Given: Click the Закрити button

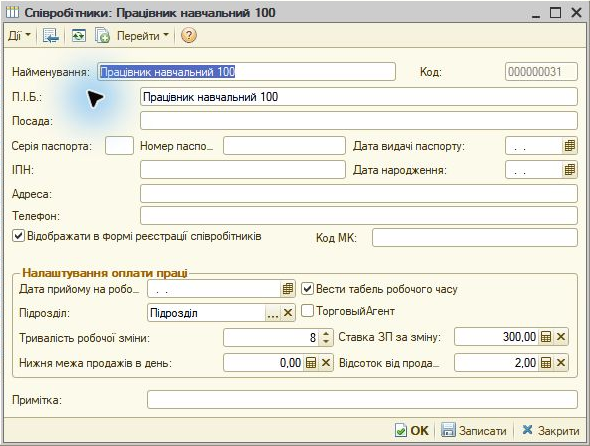Looking at the screenshot, I should [550, 430].
